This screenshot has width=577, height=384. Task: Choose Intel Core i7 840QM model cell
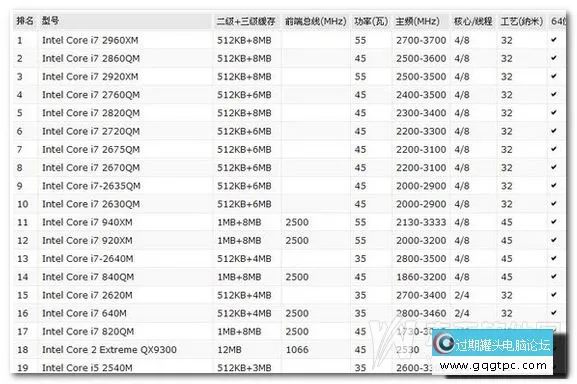click(x=88, y=277)
